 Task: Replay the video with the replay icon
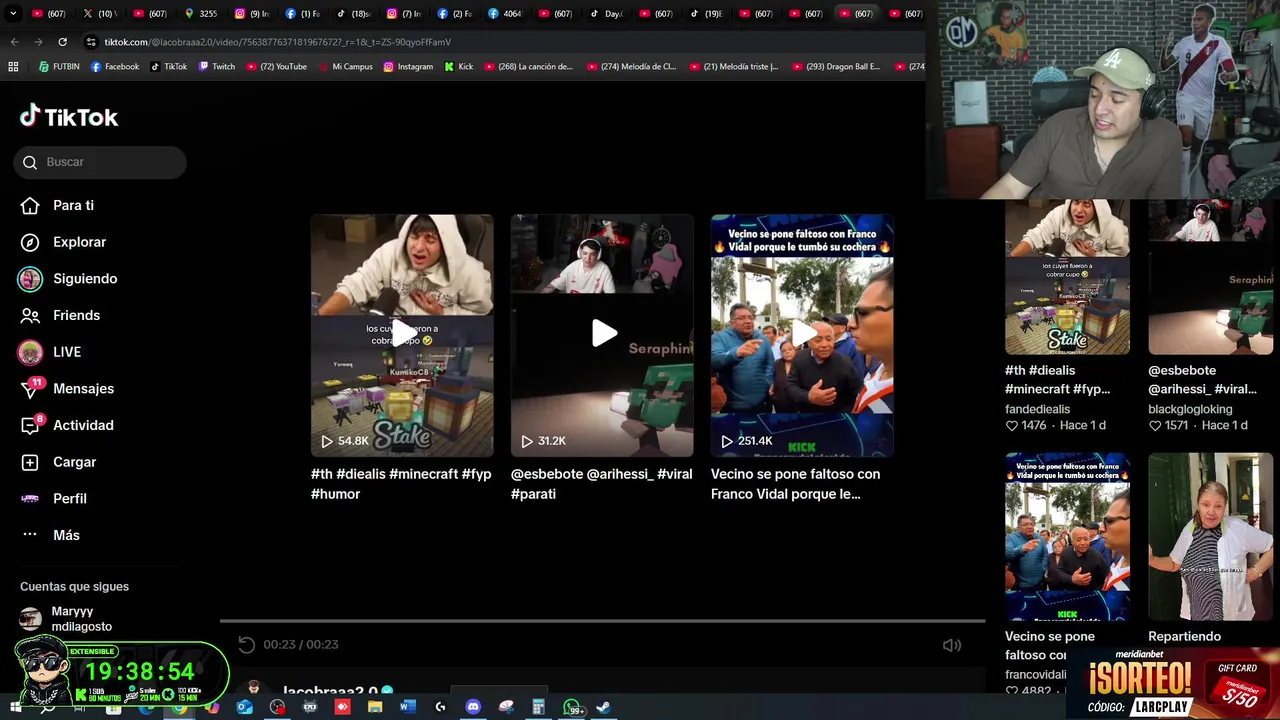[247, 645]
